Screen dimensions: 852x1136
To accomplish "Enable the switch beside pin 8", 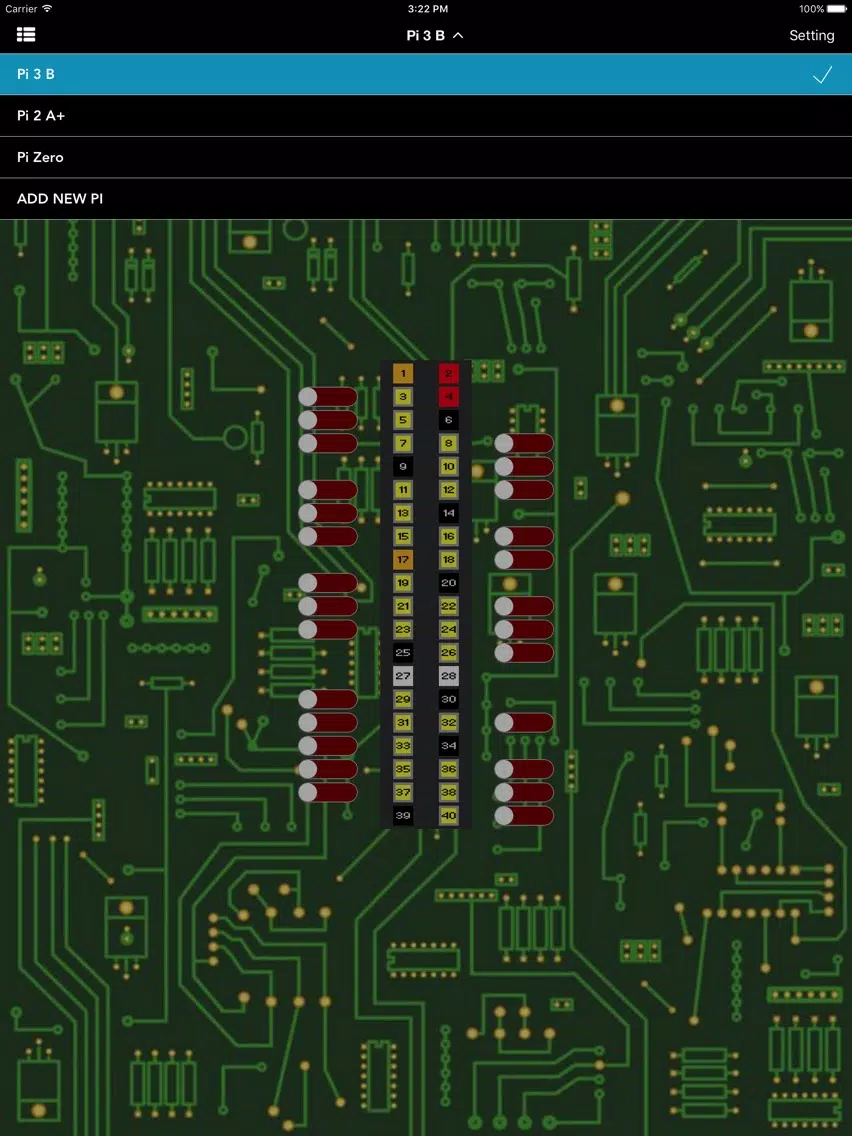I will (x=524, y=443).
